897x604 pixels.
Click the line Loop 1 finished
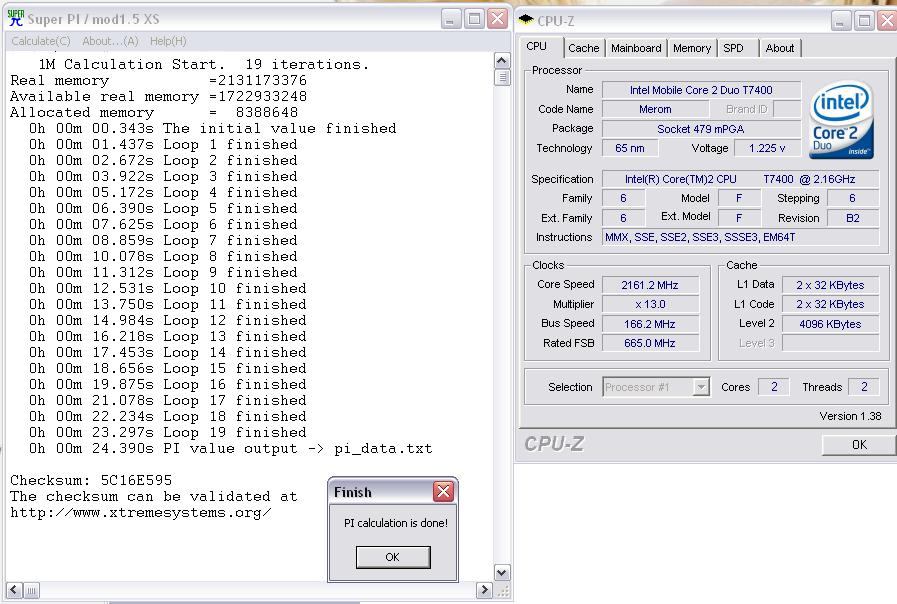click(x=163, y=144)
